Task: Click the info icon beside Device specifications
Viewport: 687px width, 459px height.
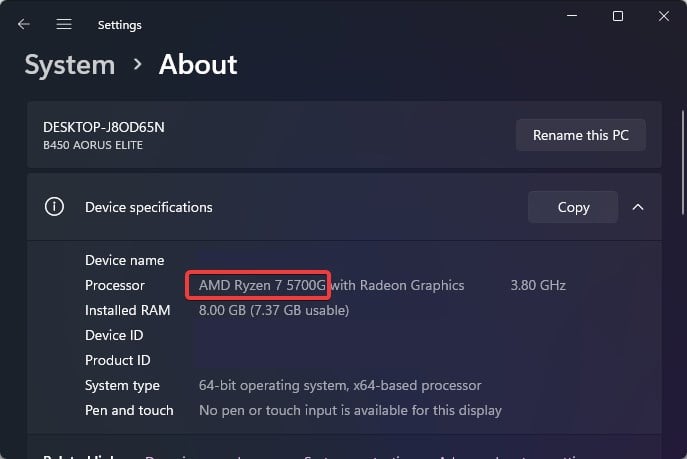Action: tap(54, 207)
